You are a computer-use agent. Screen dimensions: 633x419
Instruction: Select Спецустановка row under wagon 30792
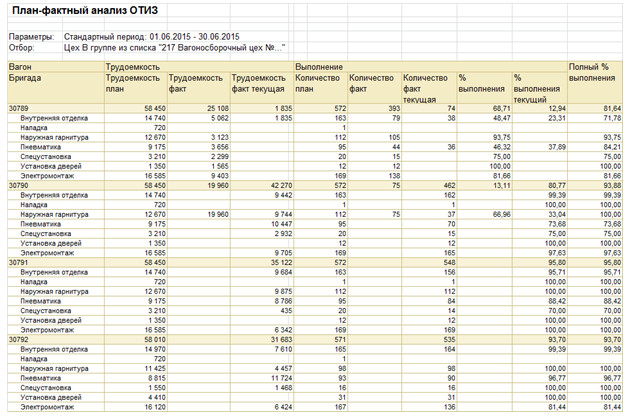[46, 389]
